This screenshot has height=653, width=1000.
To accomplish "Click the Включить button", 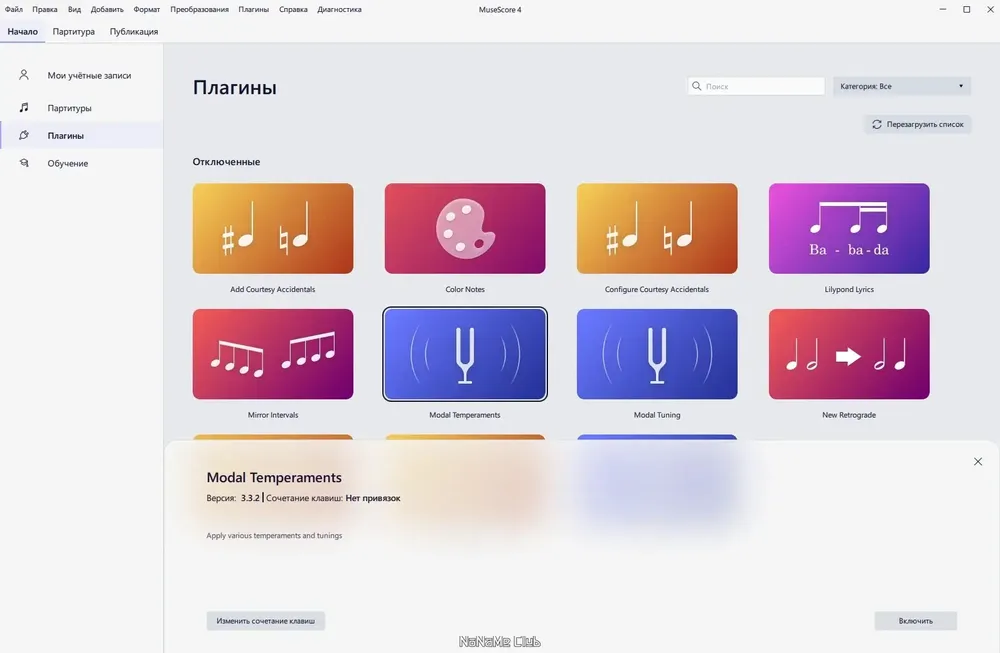I will click(916, 620).
